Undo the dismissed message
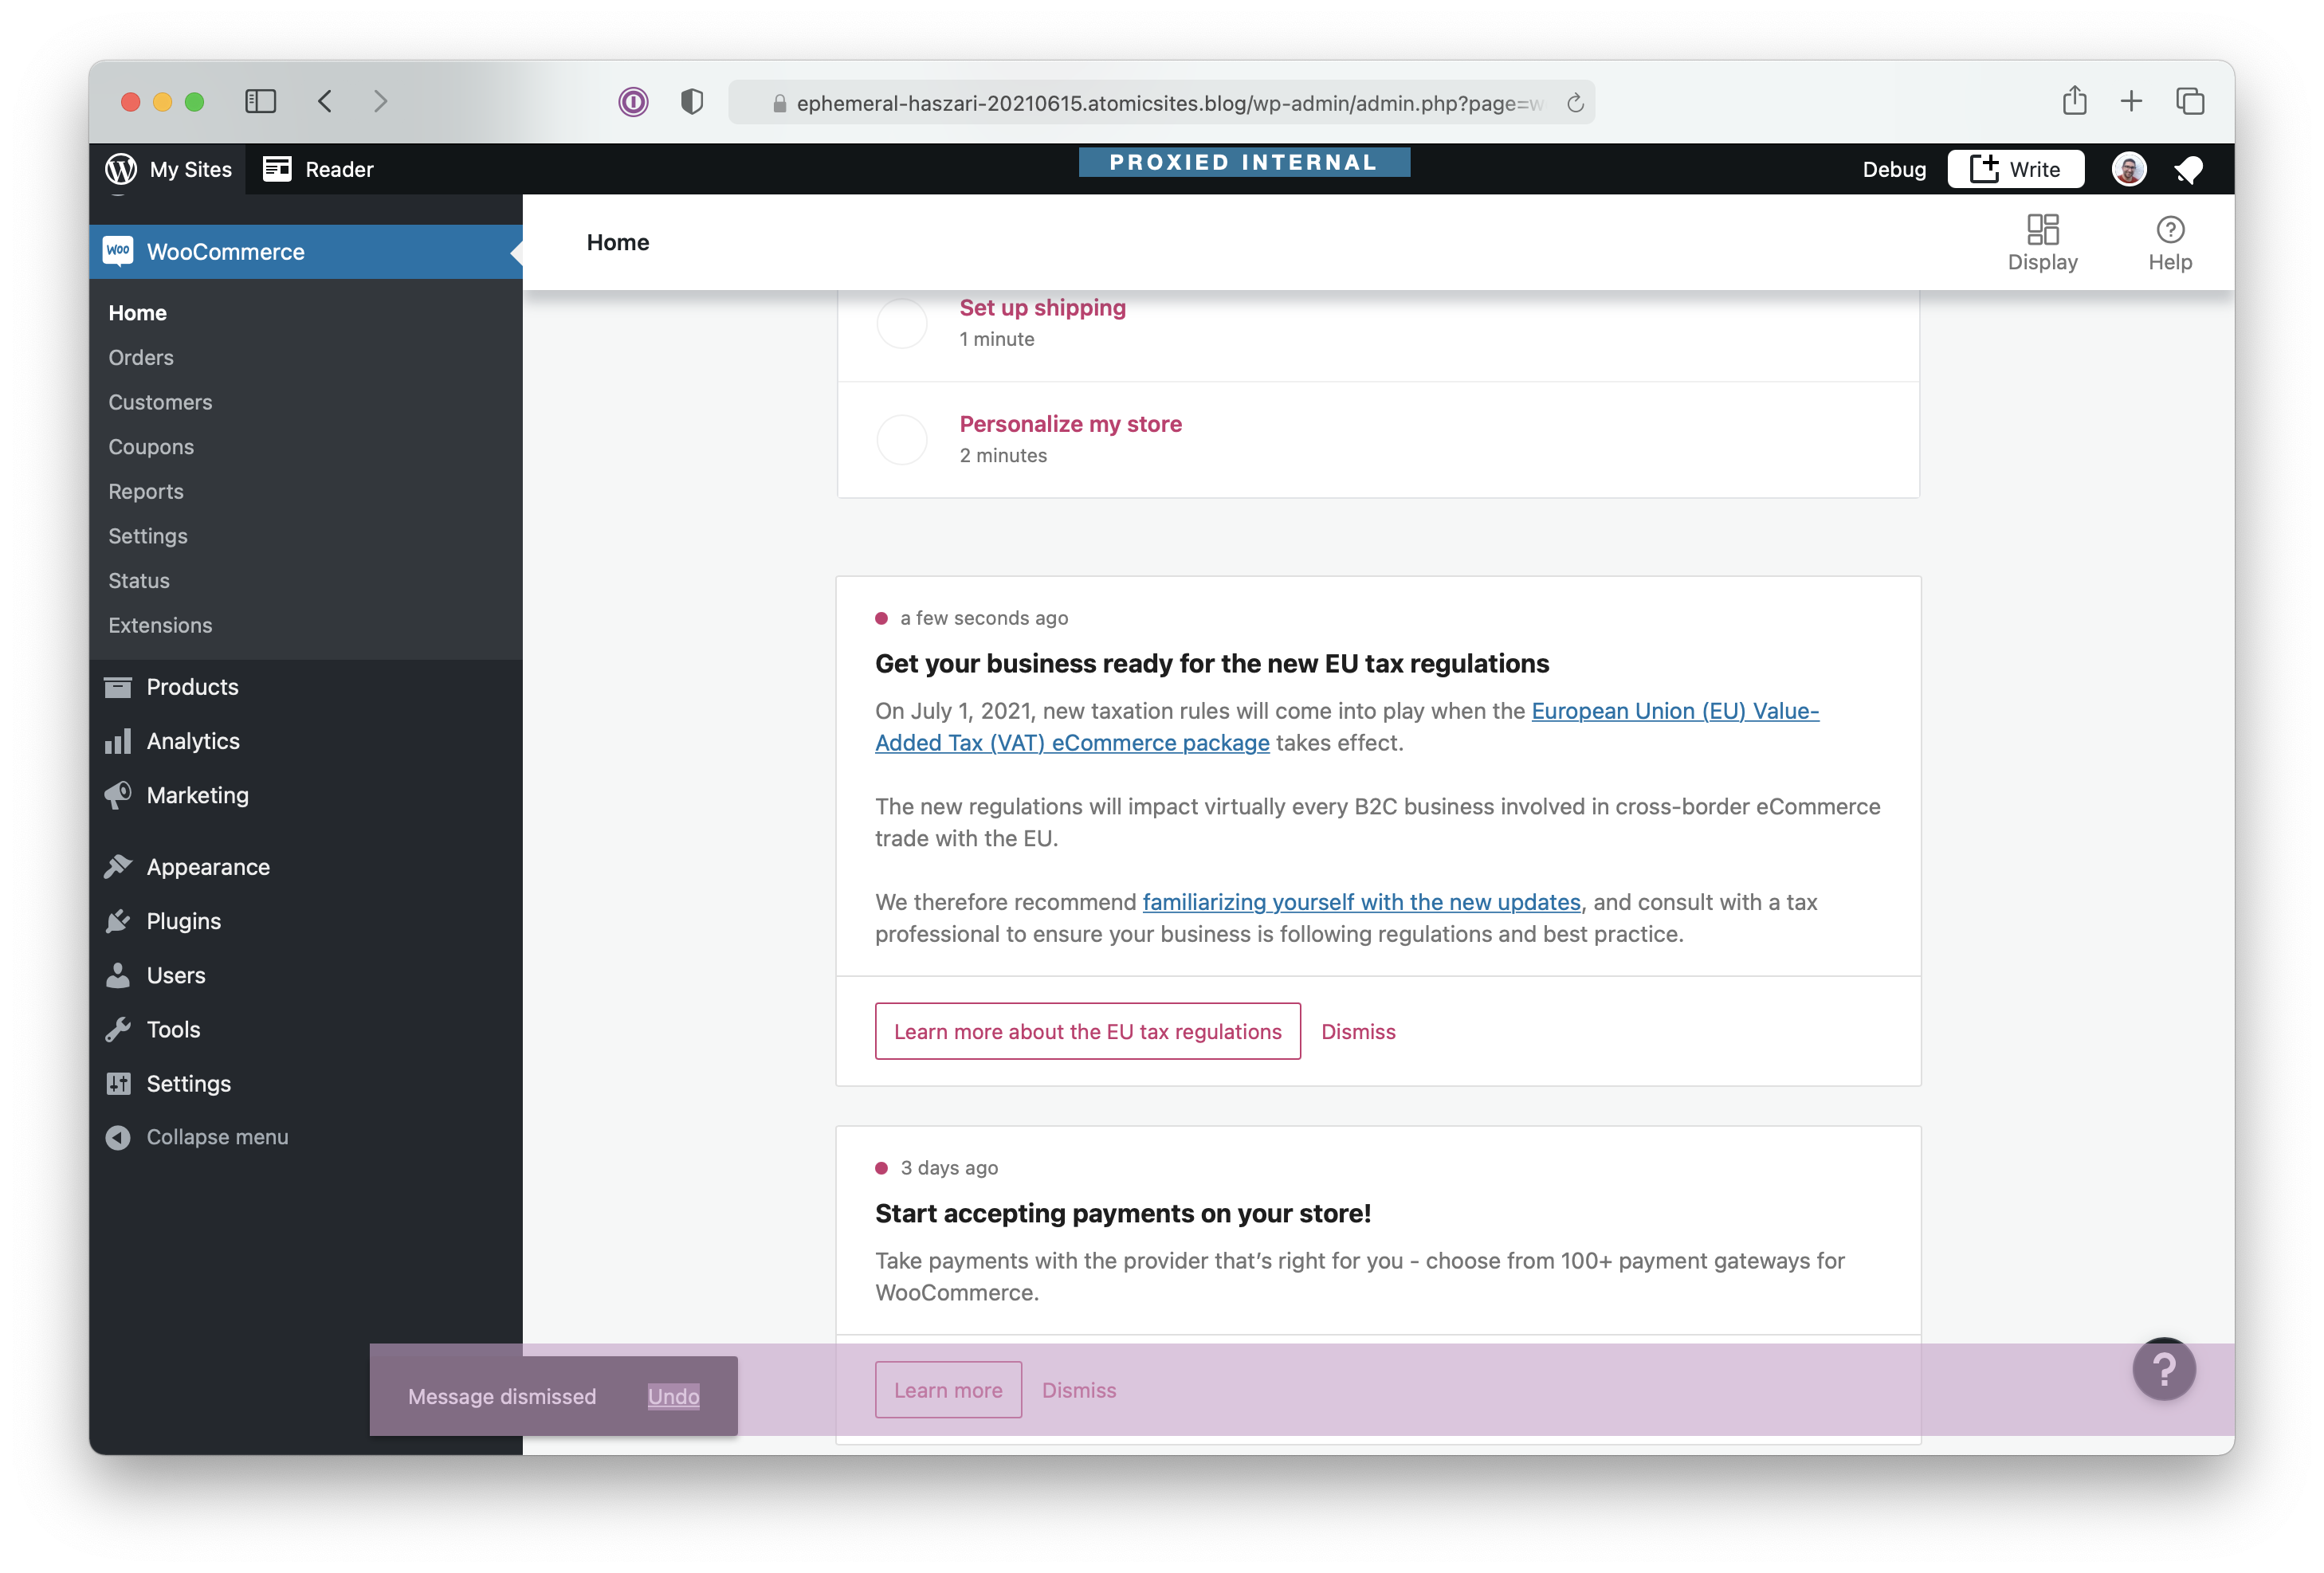The width and height of the screenshot is (2324, 1573). (673, 1396)
